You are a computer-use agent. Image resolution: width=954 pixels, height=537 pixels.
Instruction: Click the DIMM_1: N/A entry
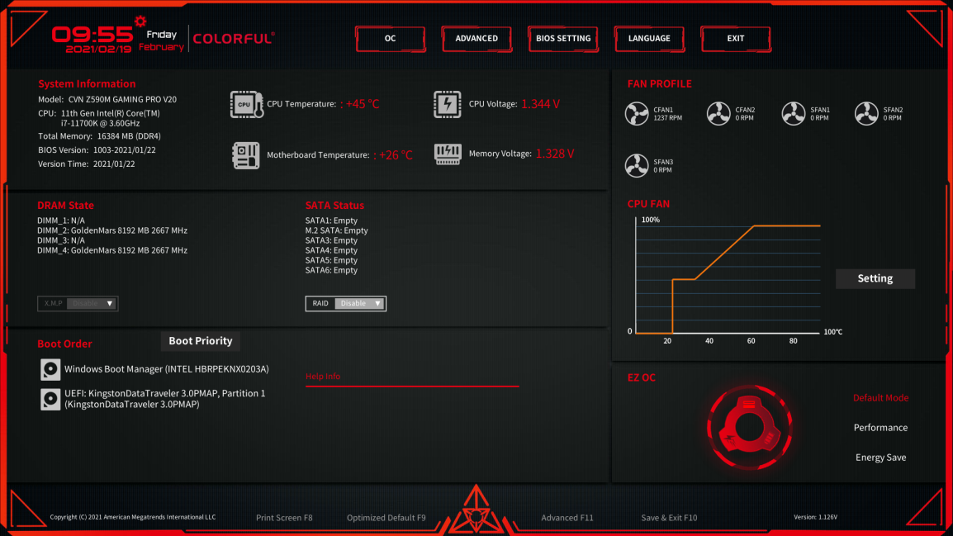coord(61,221)
